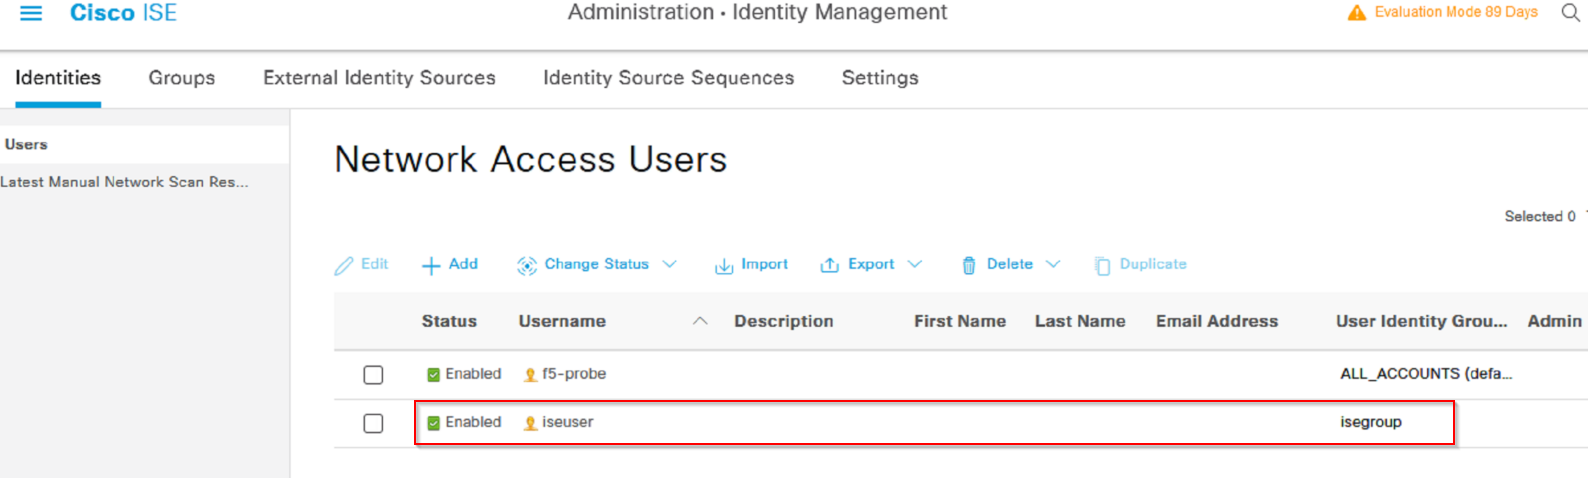The height and width of the screenshot is (478, 1588).
Task: Tick the checkbox for f5-probe user
Action: point(373,374)
